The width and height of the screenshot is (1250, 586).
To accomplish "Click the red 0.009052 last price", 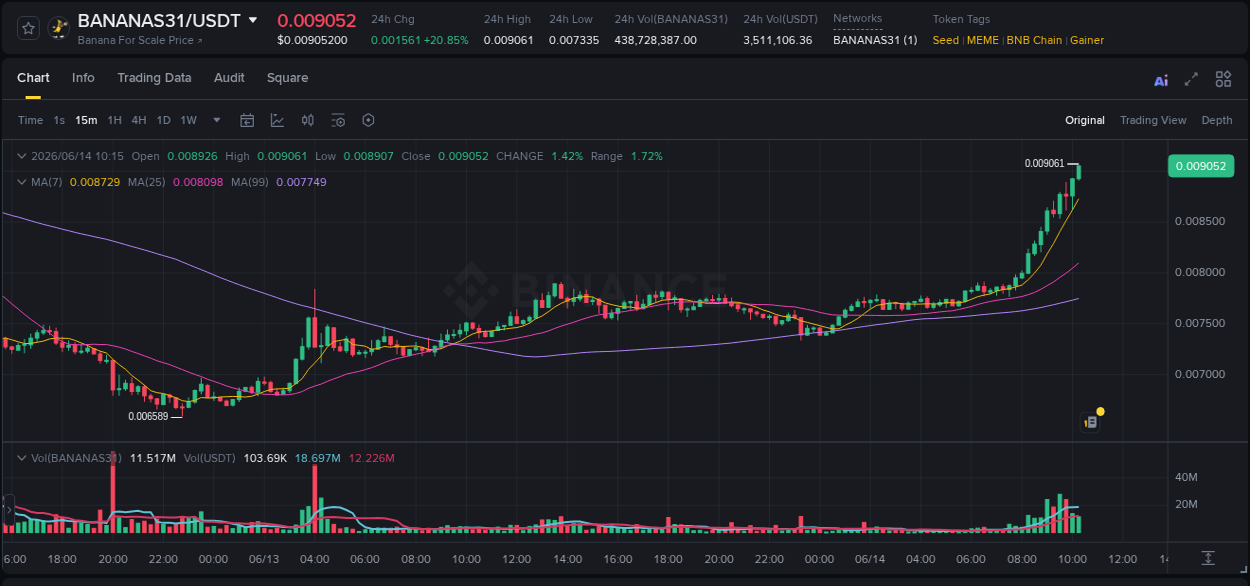I will click(x=317, y=20).
